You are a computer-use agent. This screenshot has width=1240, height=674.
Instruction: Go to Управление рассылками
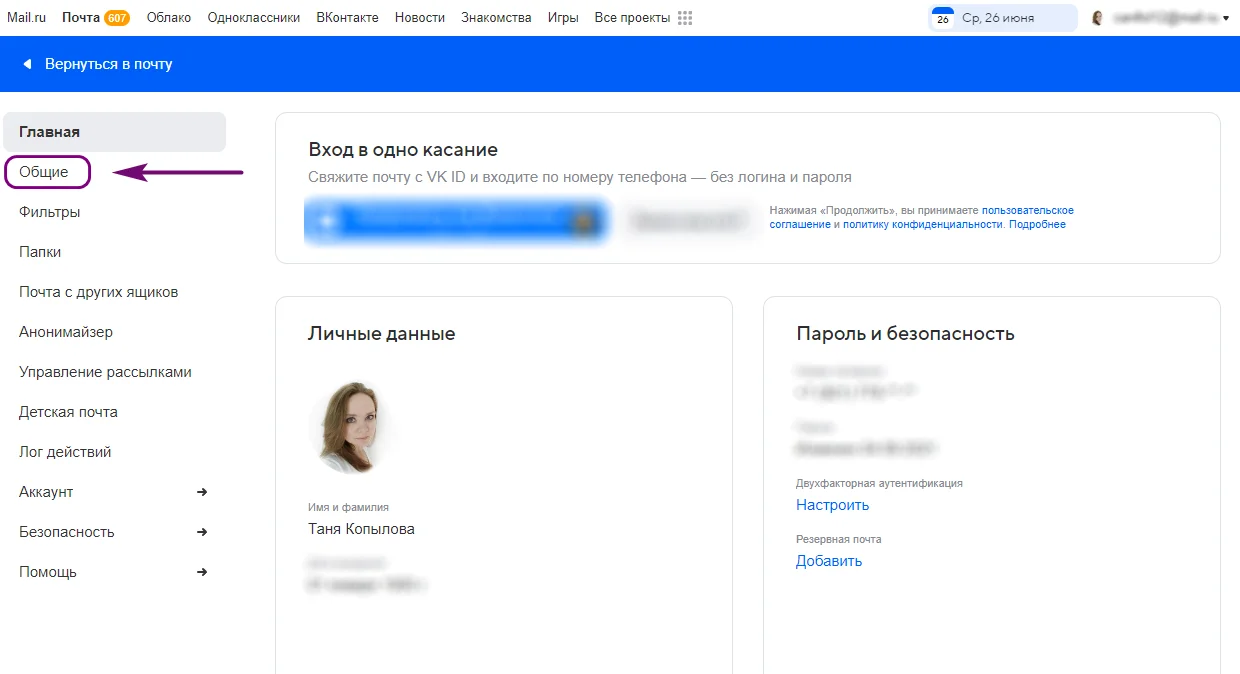pos(105,372)
